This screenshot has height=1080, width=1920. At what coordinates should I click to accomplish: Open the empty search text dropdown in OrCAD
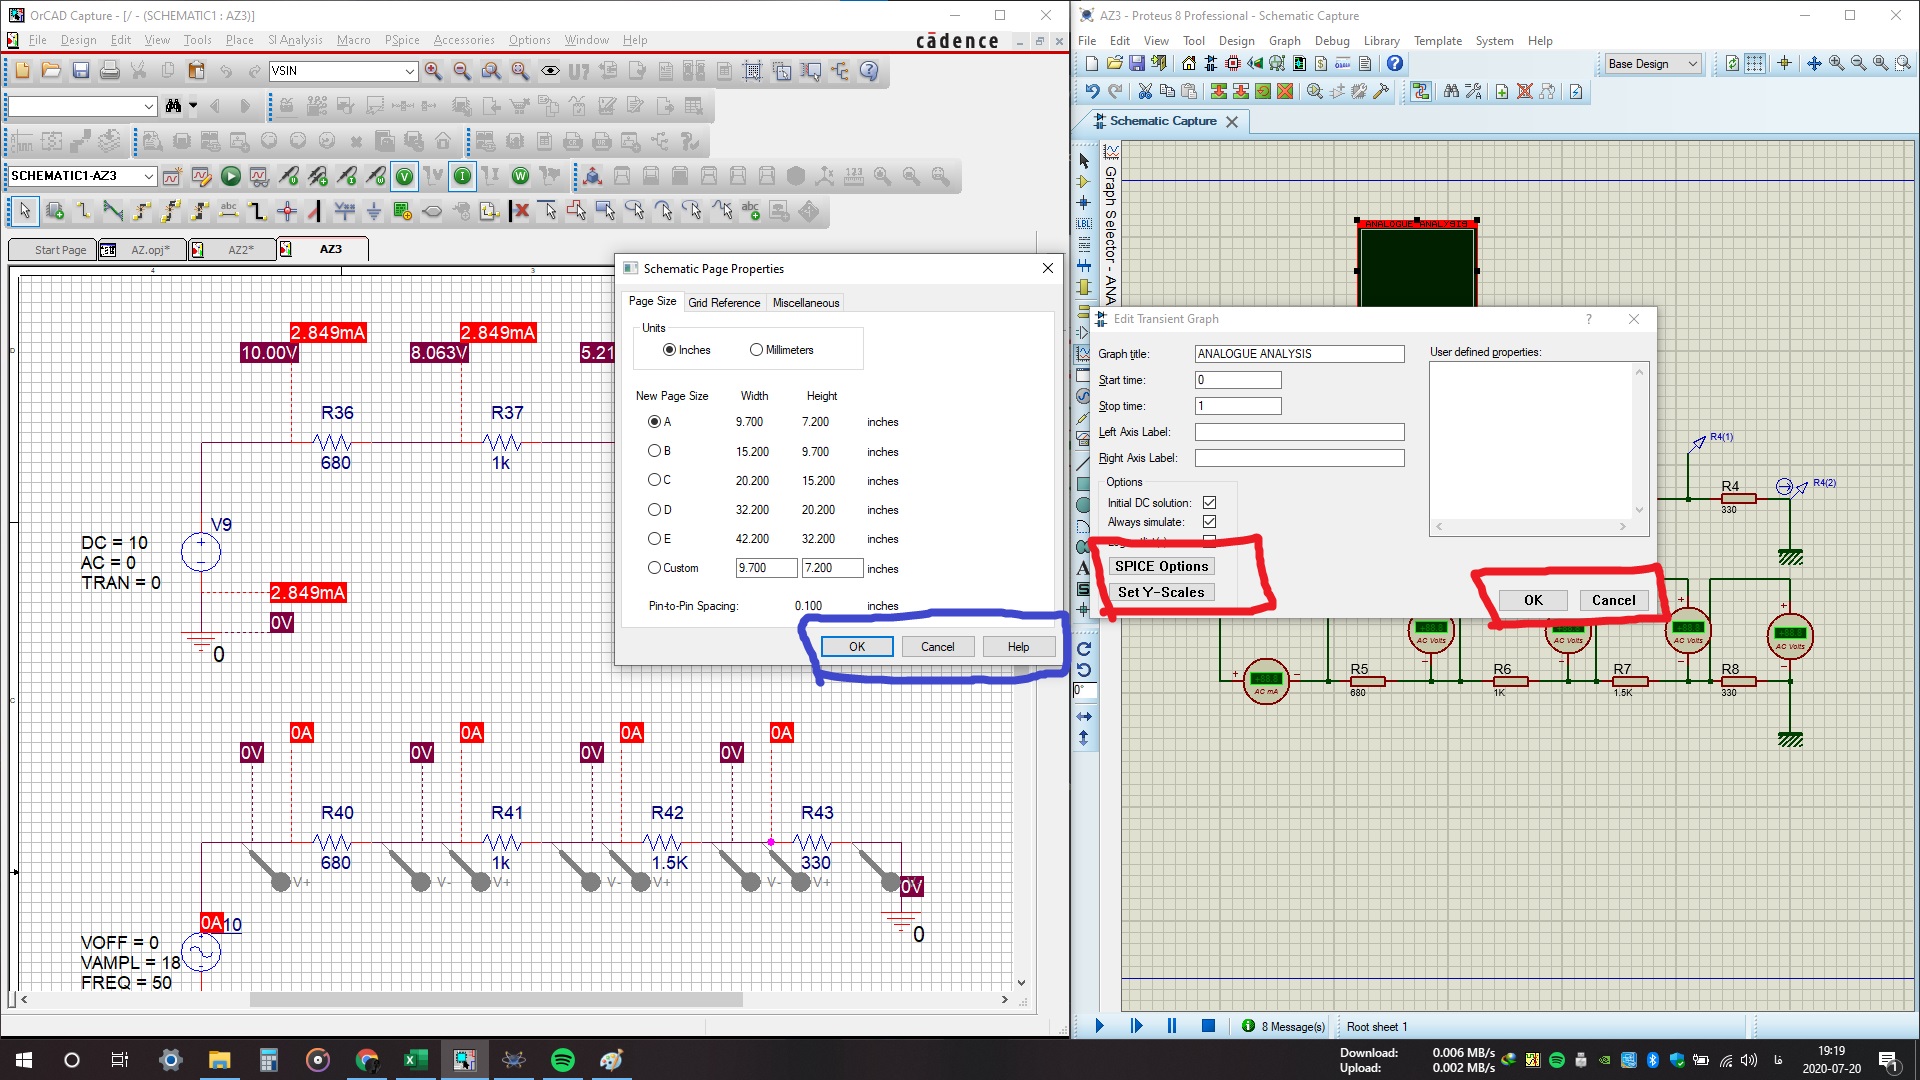point(149,106)
